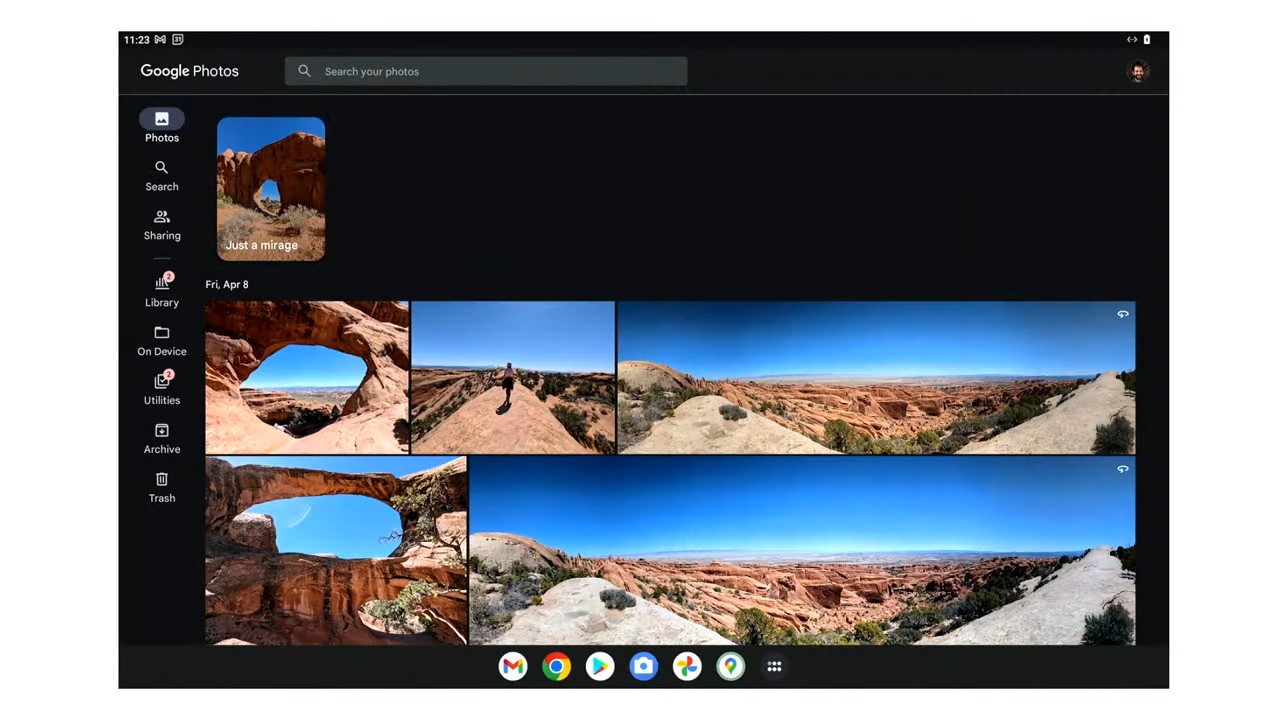Open the Photos tab in the sidebar
The image size is (1280, 720).
(162, 126)
